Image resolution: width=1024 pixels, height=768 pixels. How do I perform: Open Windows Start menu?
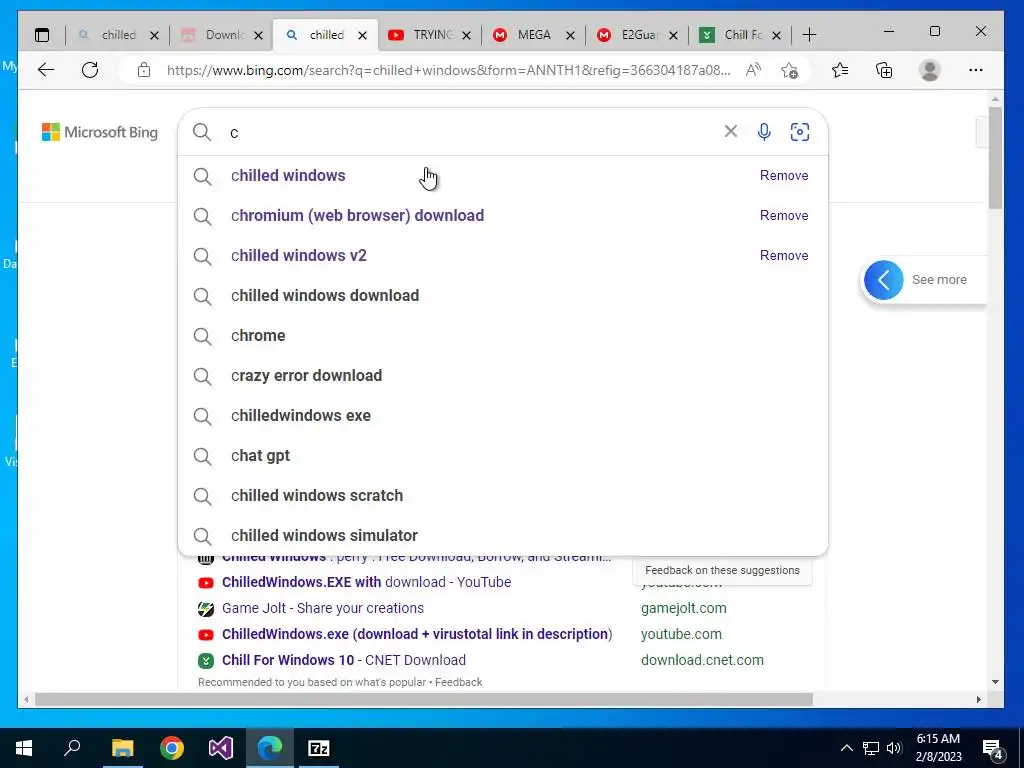(x=24, y=748)
